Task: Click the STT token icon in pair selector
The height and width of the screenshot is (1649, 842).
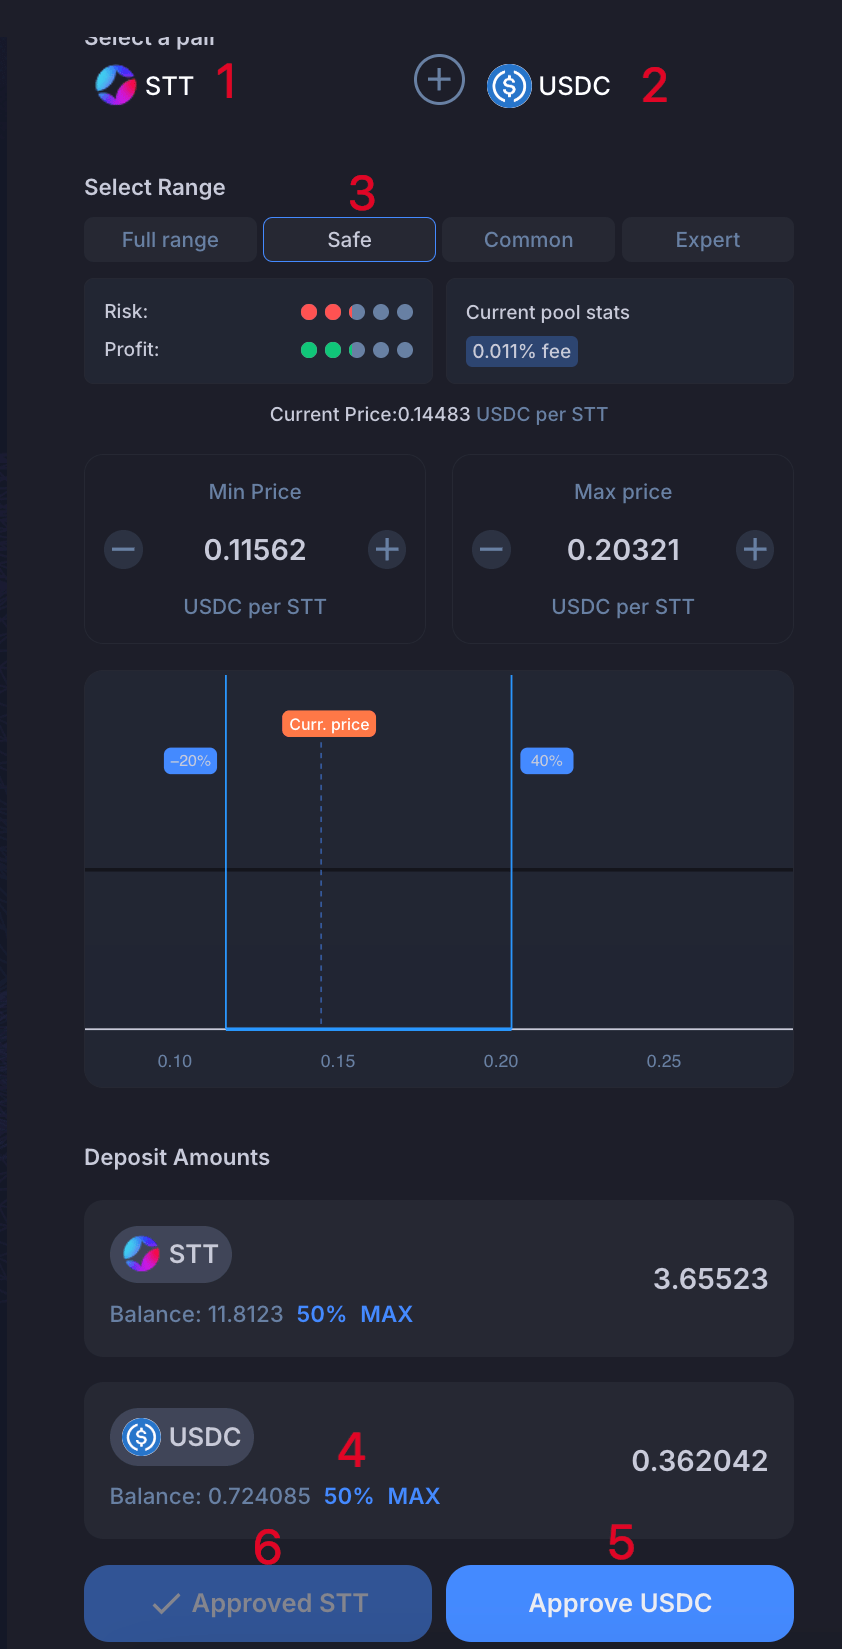Action: coord(116,85)
